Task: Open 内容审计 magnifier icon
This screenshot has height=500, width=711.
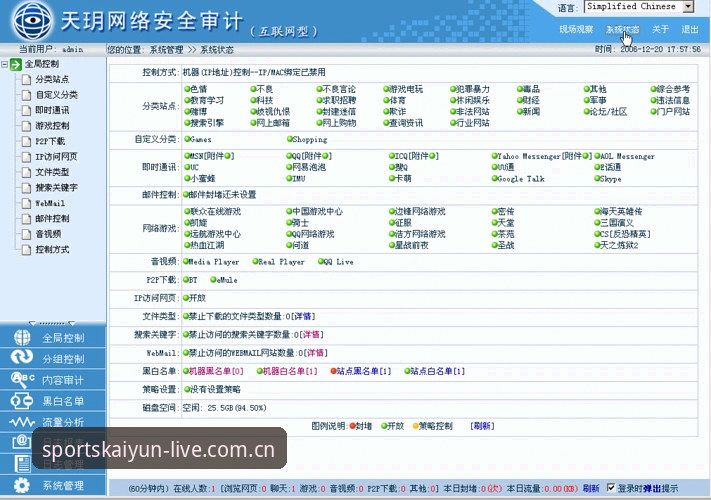Action: (22, 379)
